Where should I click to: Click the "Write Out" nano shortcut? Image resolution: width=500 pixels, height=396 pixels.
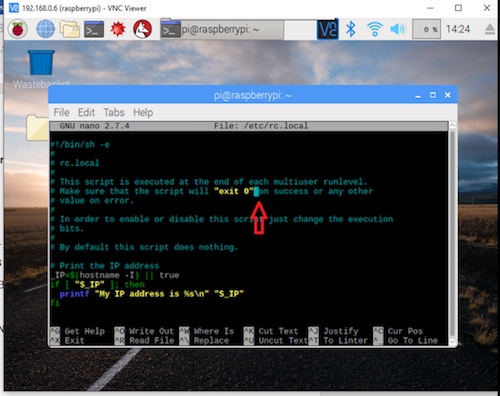[x=151, y=331]
